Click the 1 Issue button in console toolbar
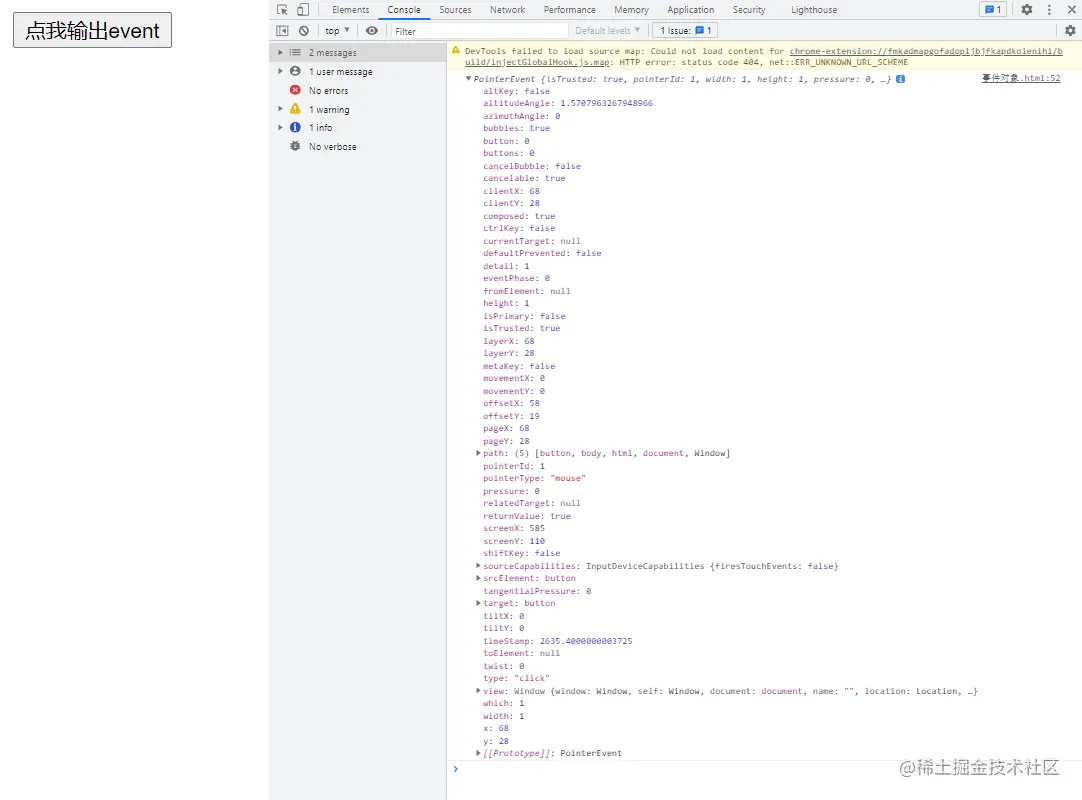The width and height of the screenshot is (1082, 800). 685,30
